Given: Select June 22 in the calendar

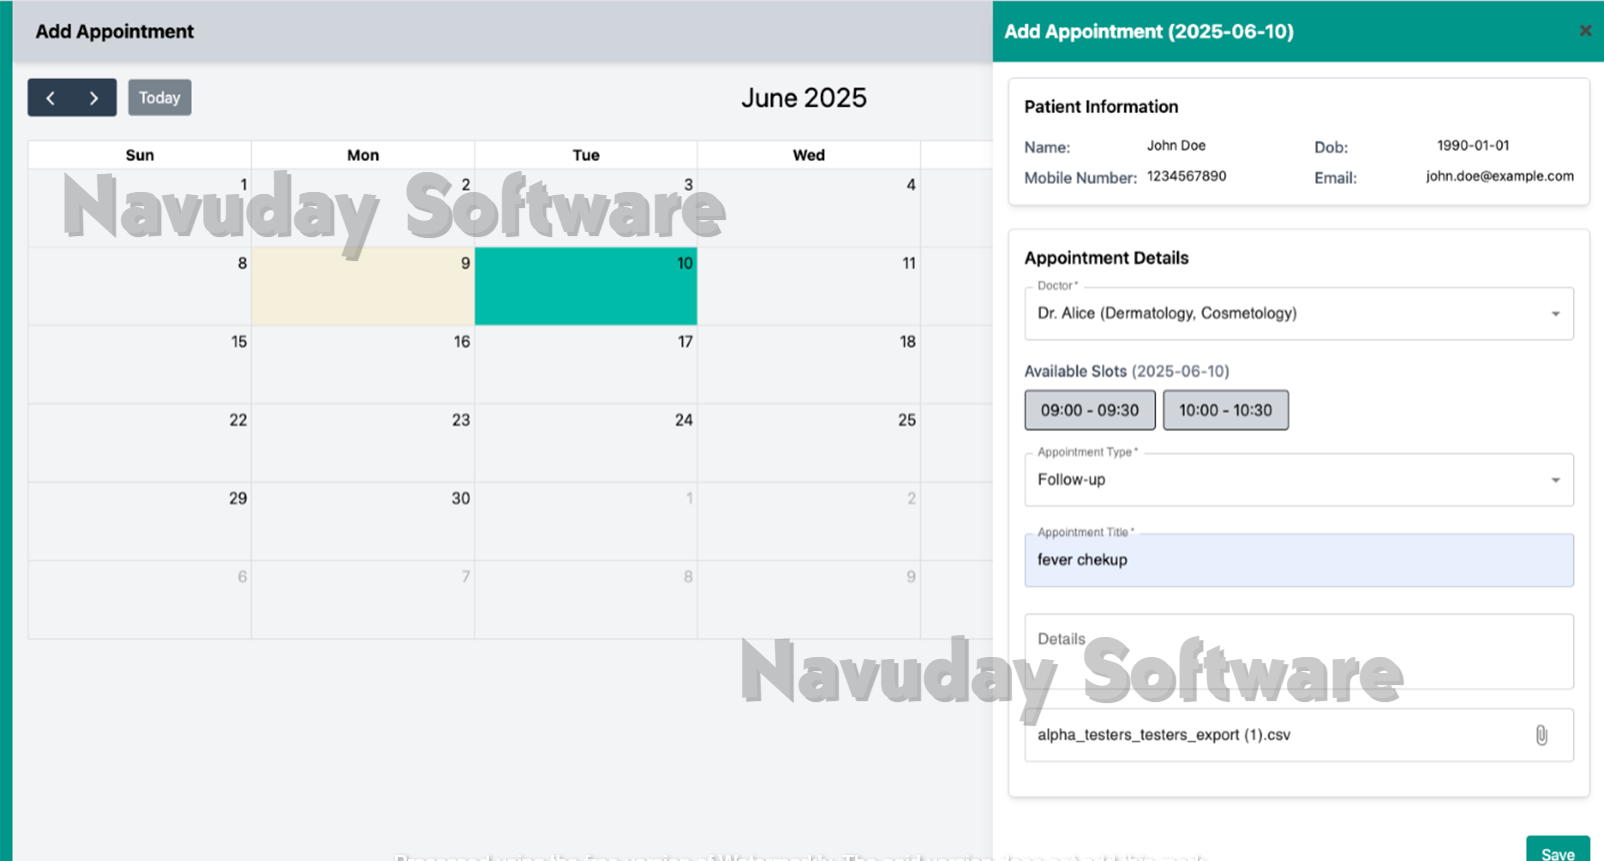Looking at the screenshot, I should (x=140, y=443).
